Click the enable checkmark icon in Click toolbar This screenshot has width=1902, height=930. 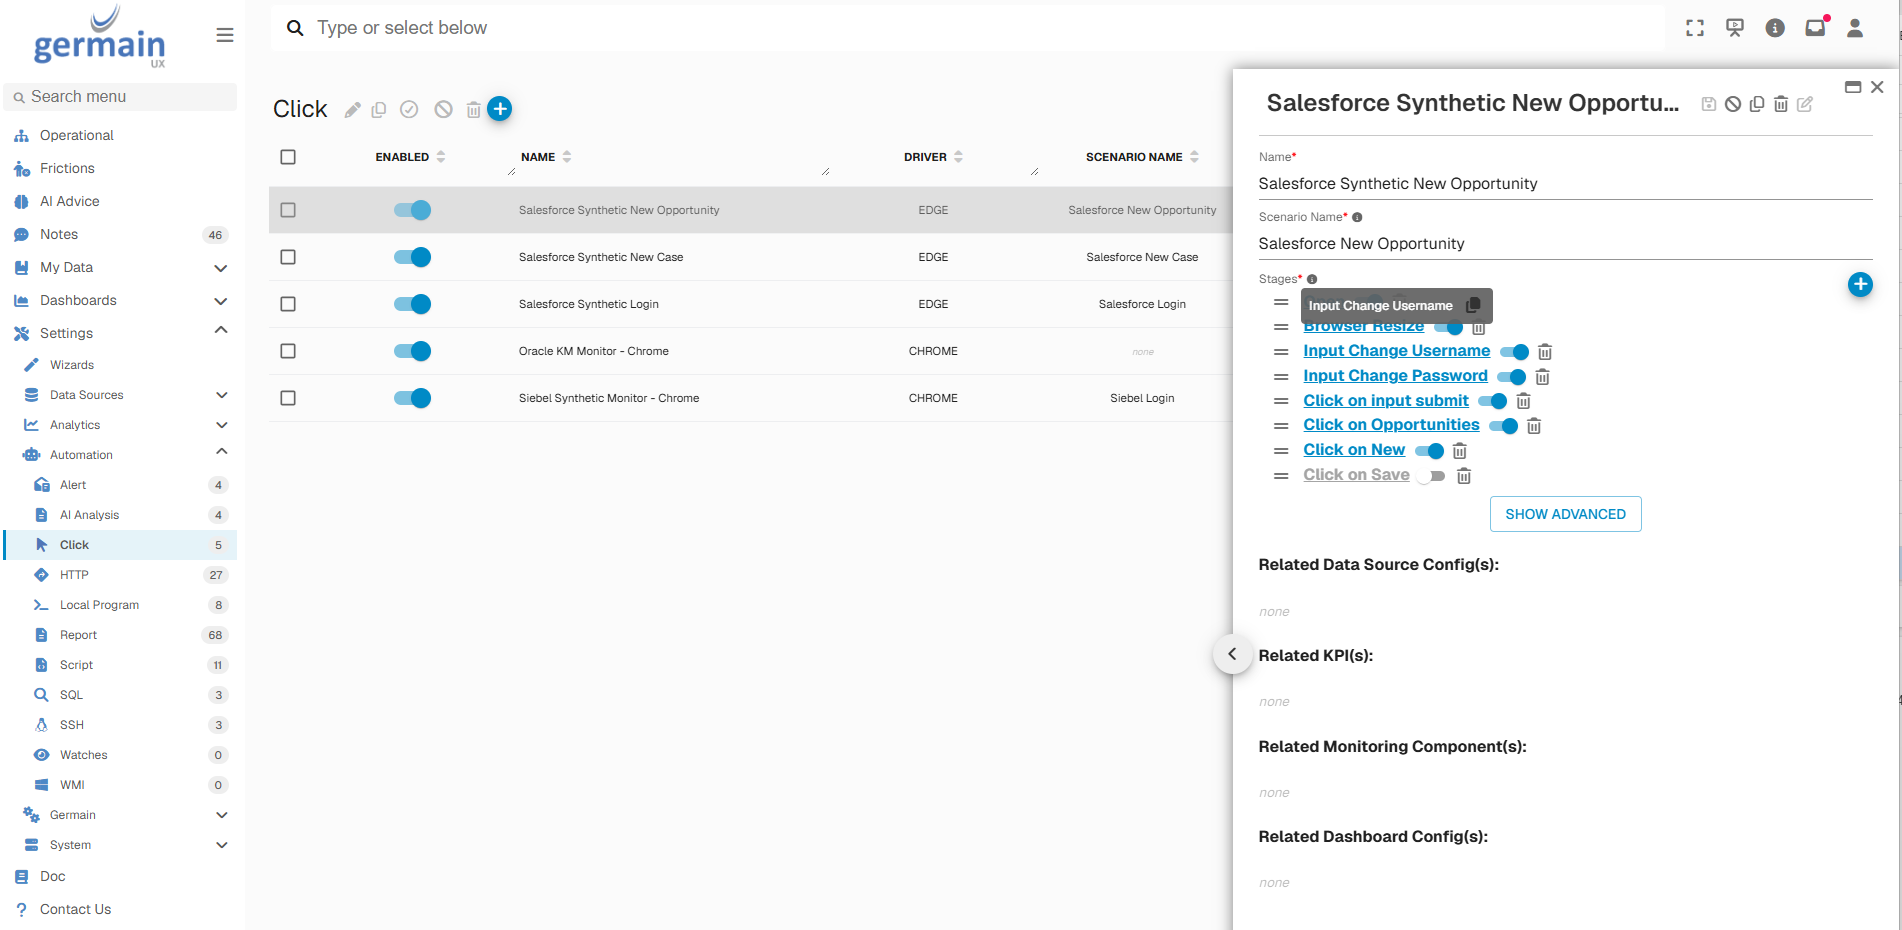409,110
